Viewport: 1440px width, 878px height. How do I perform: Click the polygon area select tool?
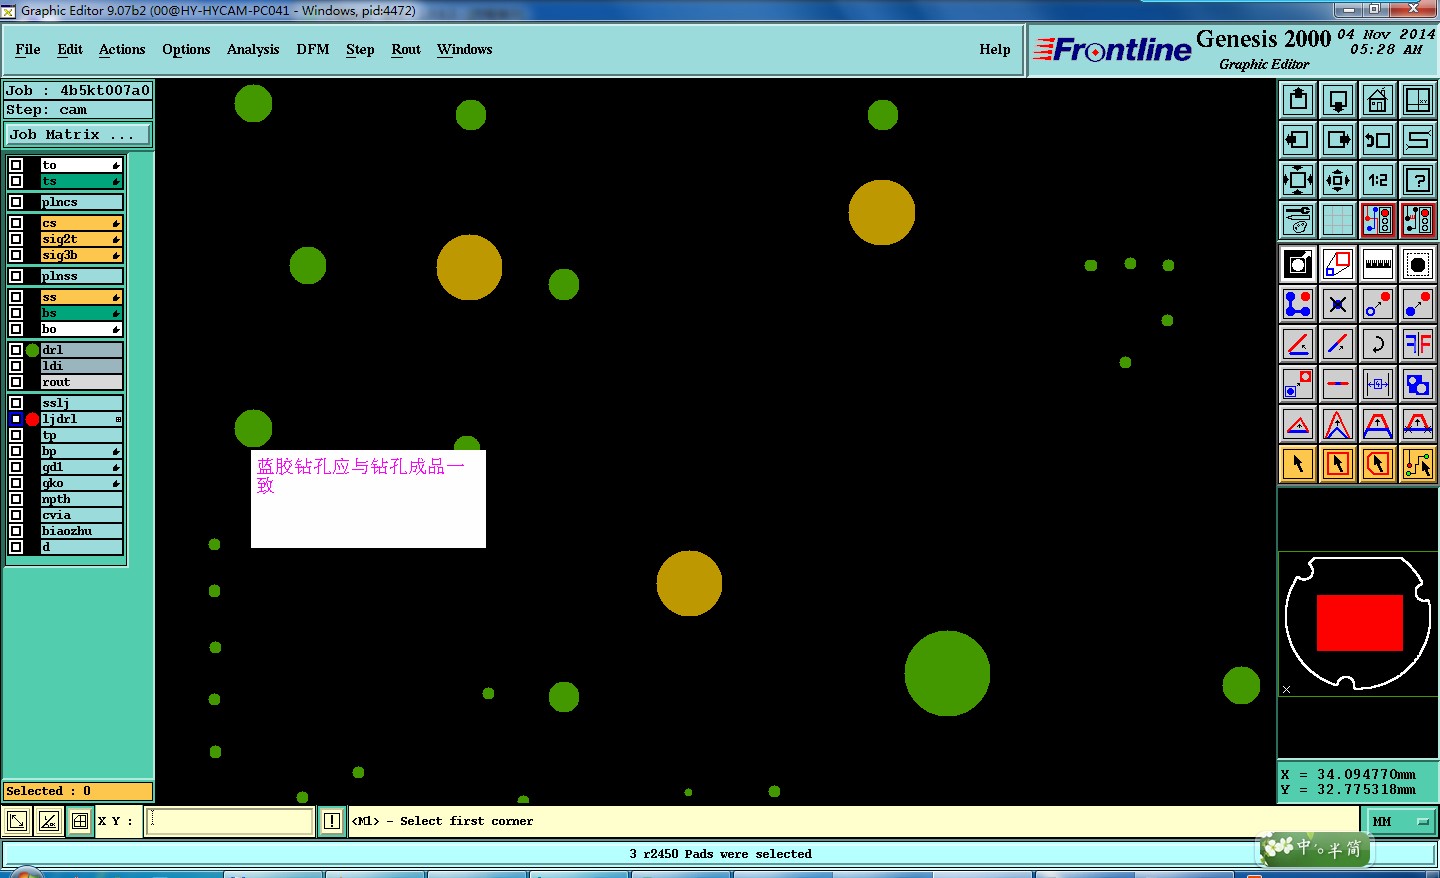coord(1378,464)
